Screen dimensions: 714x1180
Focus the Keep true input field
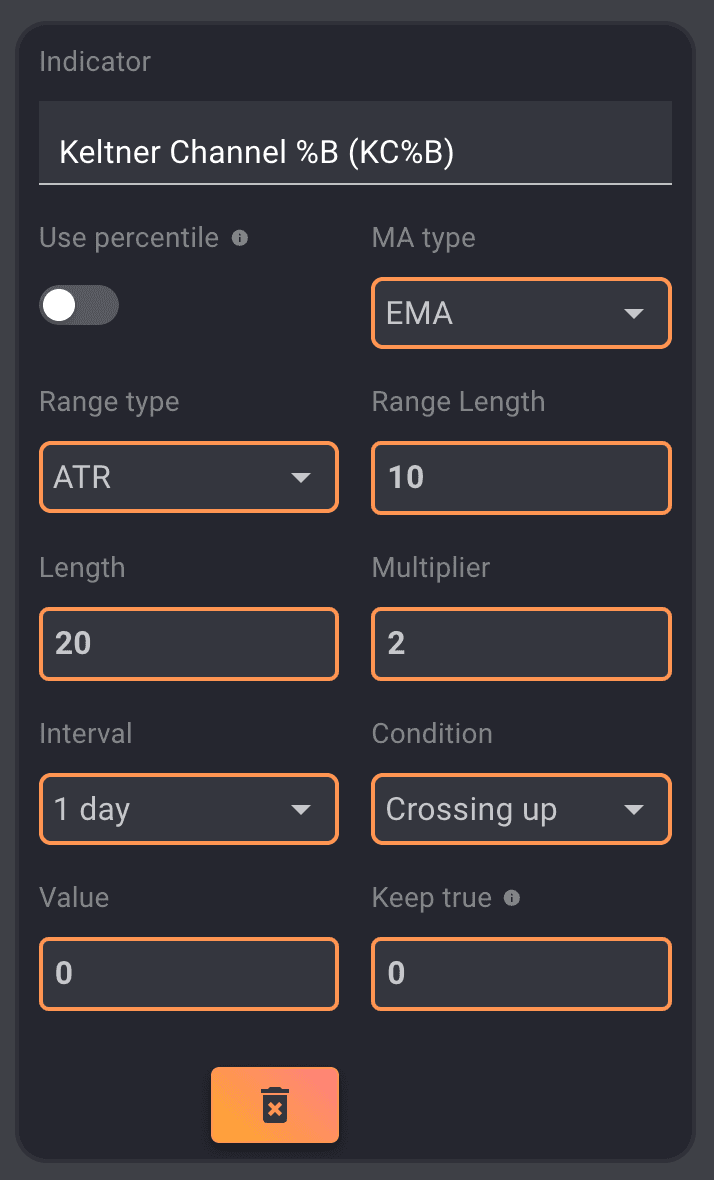tap(521, 973)
